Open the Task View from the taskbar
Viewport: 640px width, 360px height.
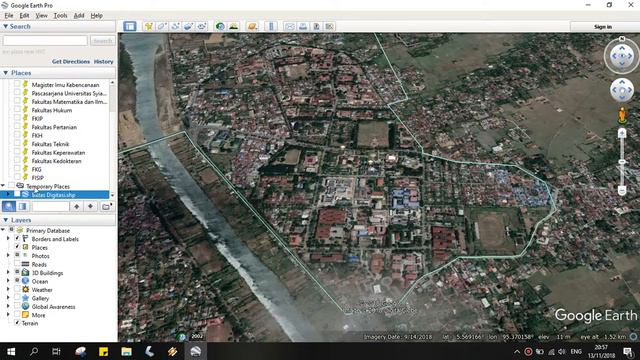(x=56, y=351)
